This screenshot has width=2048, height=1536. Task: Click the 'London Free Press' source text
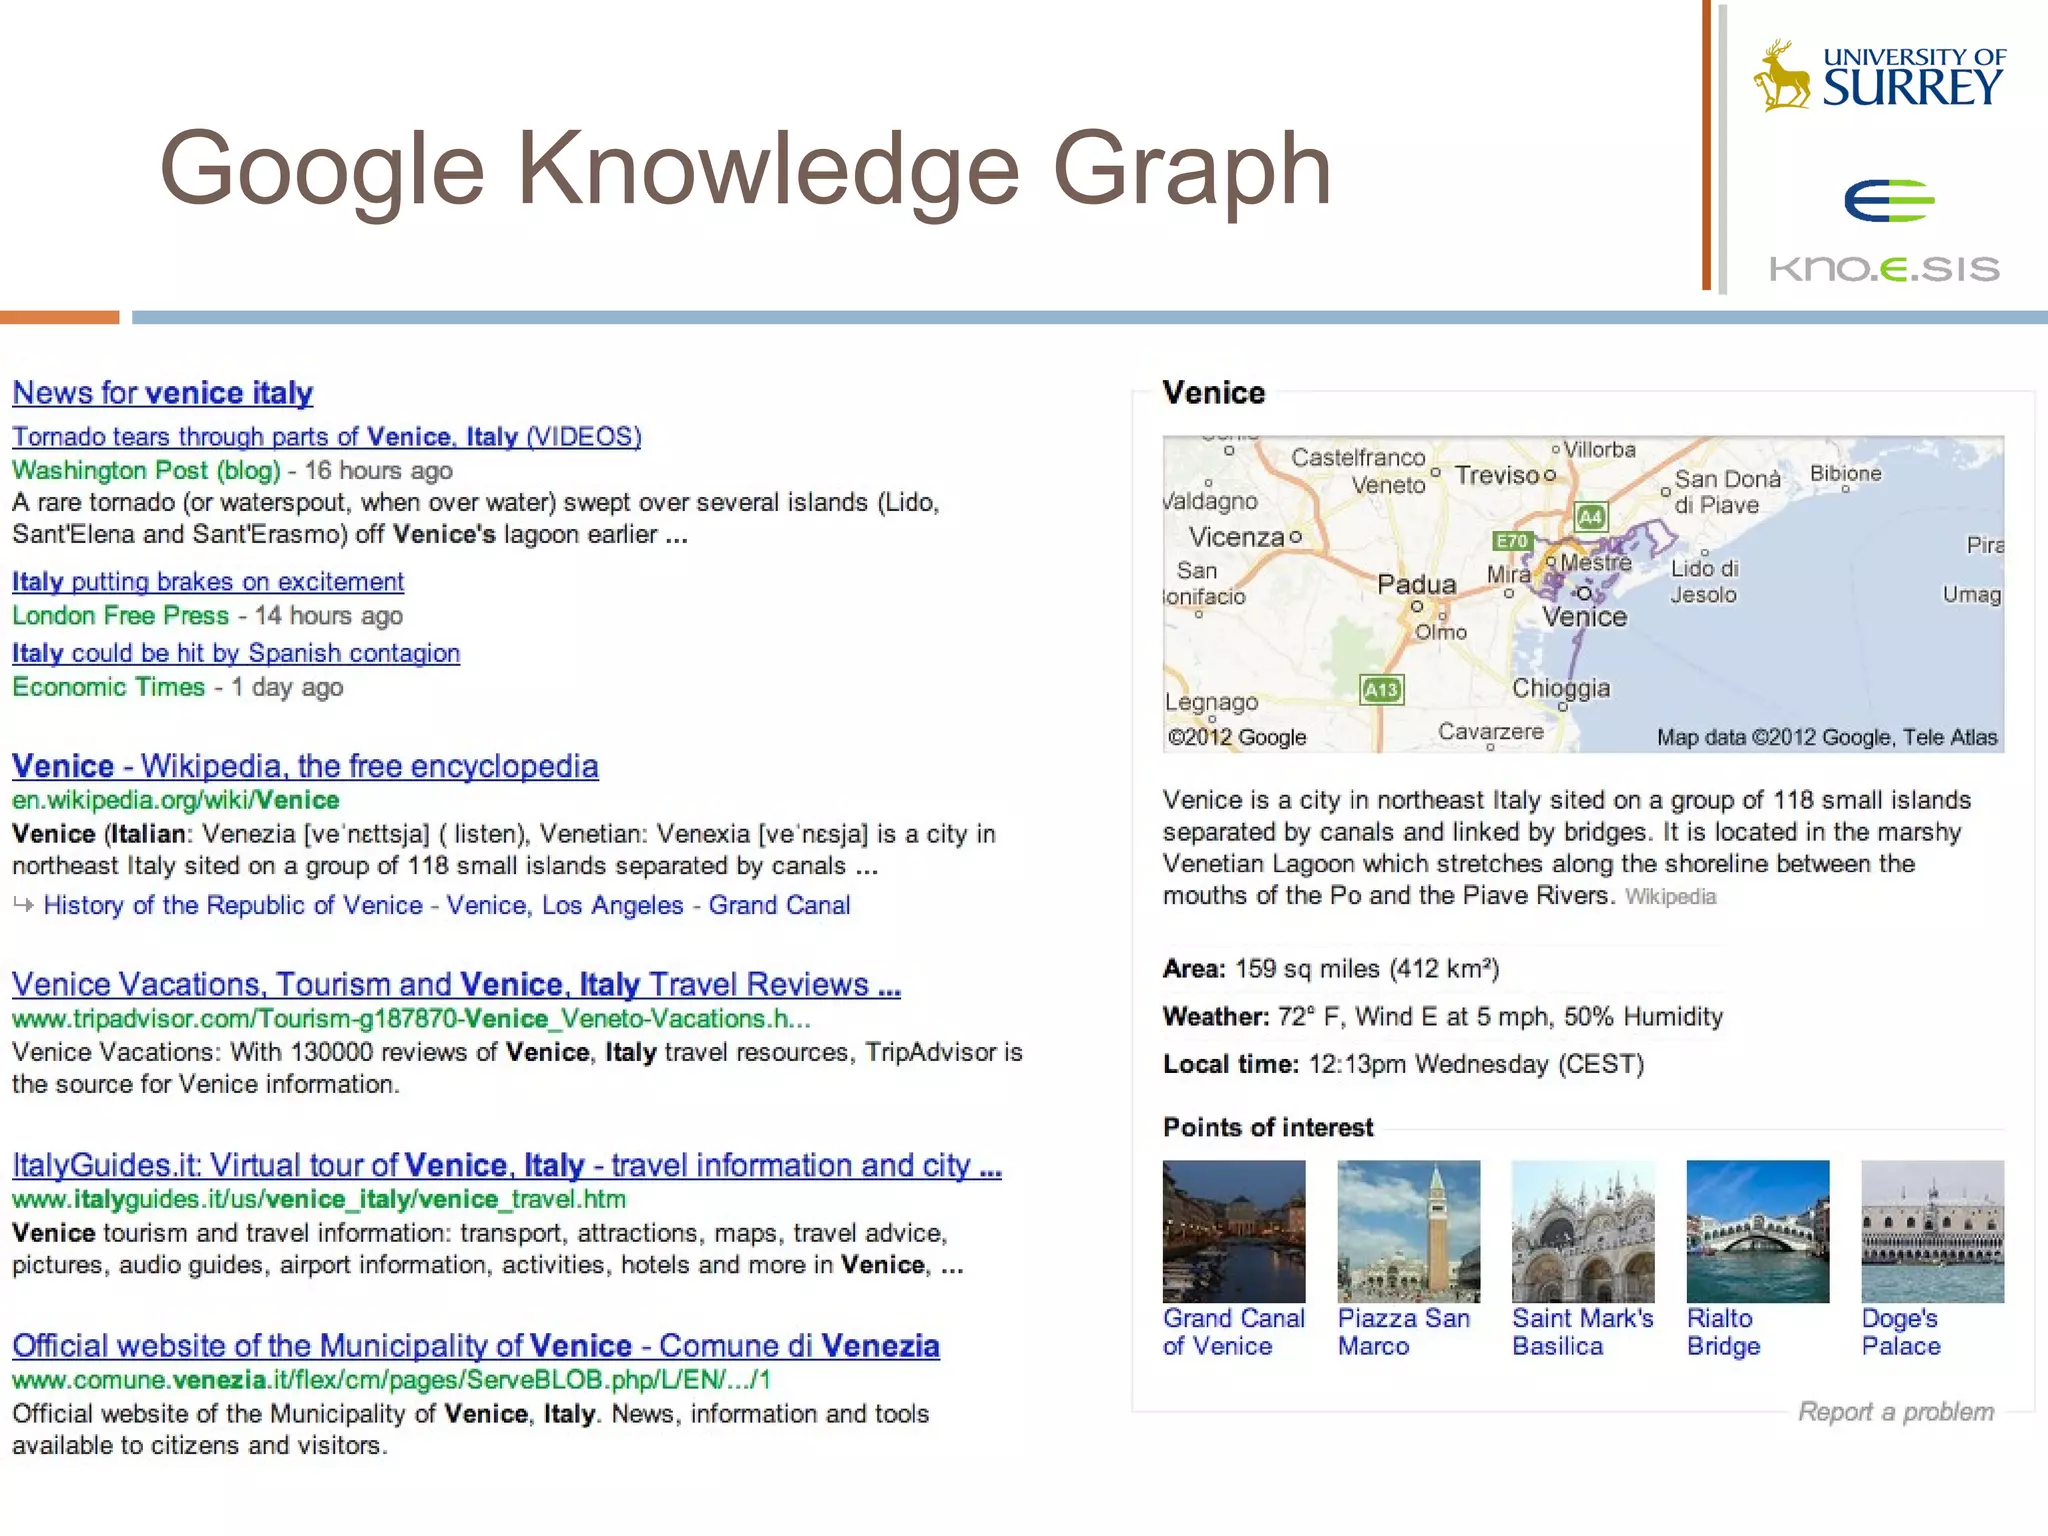click(120, 615)
